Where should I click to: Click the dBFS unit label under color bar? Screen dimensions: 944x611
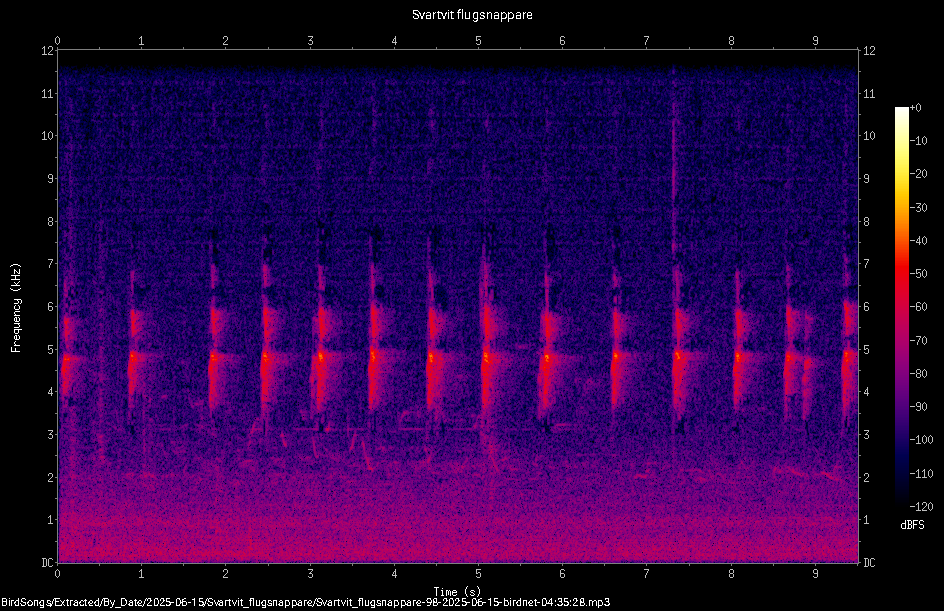(x=912, y=525)
